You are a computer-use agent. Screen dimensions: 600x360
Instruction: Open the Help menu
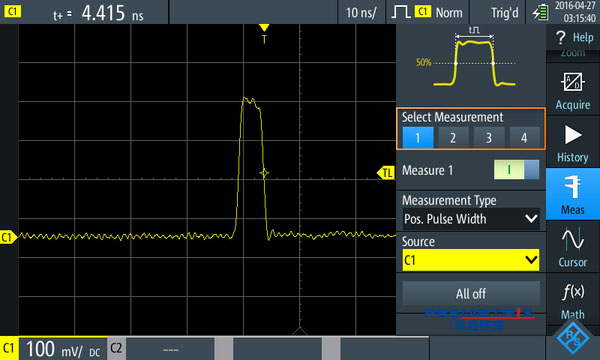pyautogui.click(x=573, y=37)
